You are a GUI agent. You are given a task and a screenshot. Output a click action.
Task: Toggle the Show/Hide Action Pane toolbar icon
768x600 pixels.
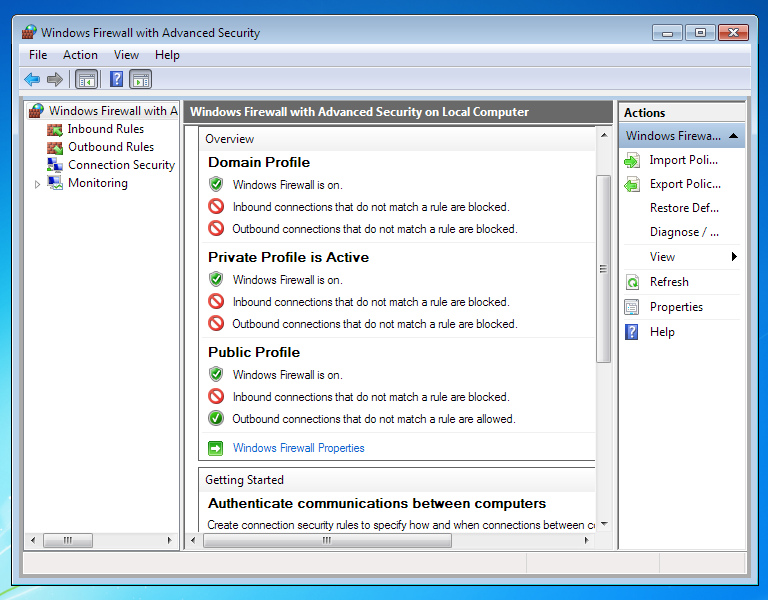(x=141, y=79)
